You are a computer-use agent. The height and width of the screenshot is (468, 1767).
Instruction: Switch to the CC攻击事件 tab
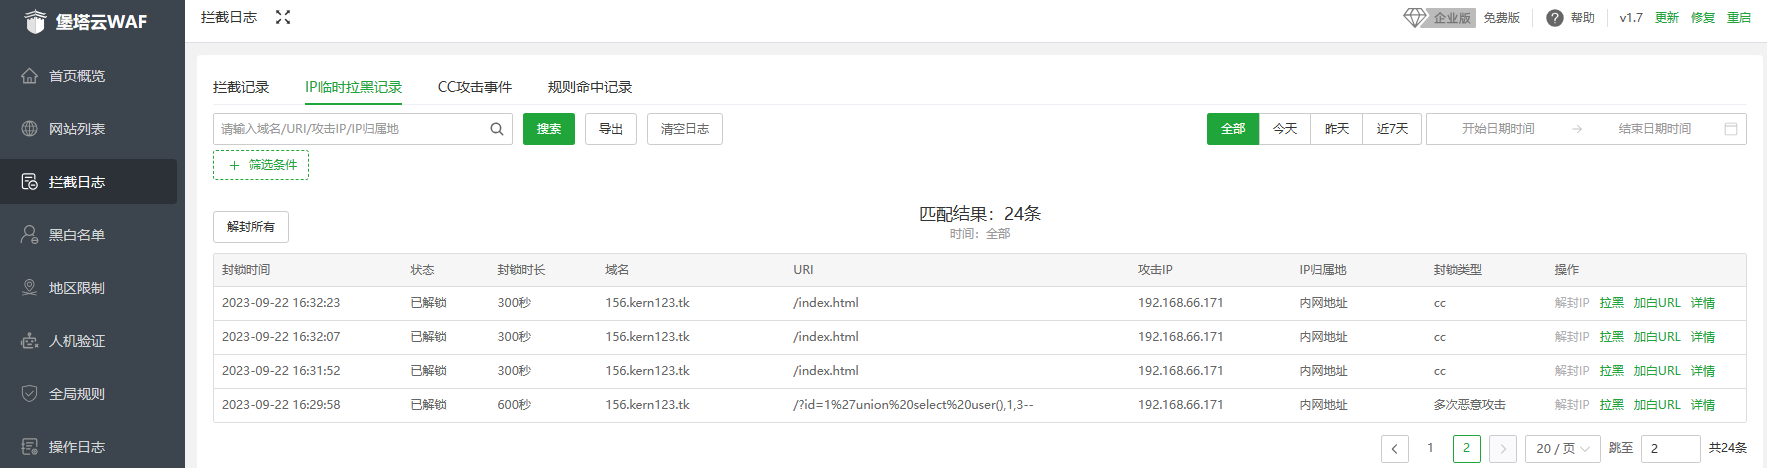click(475, 87)
